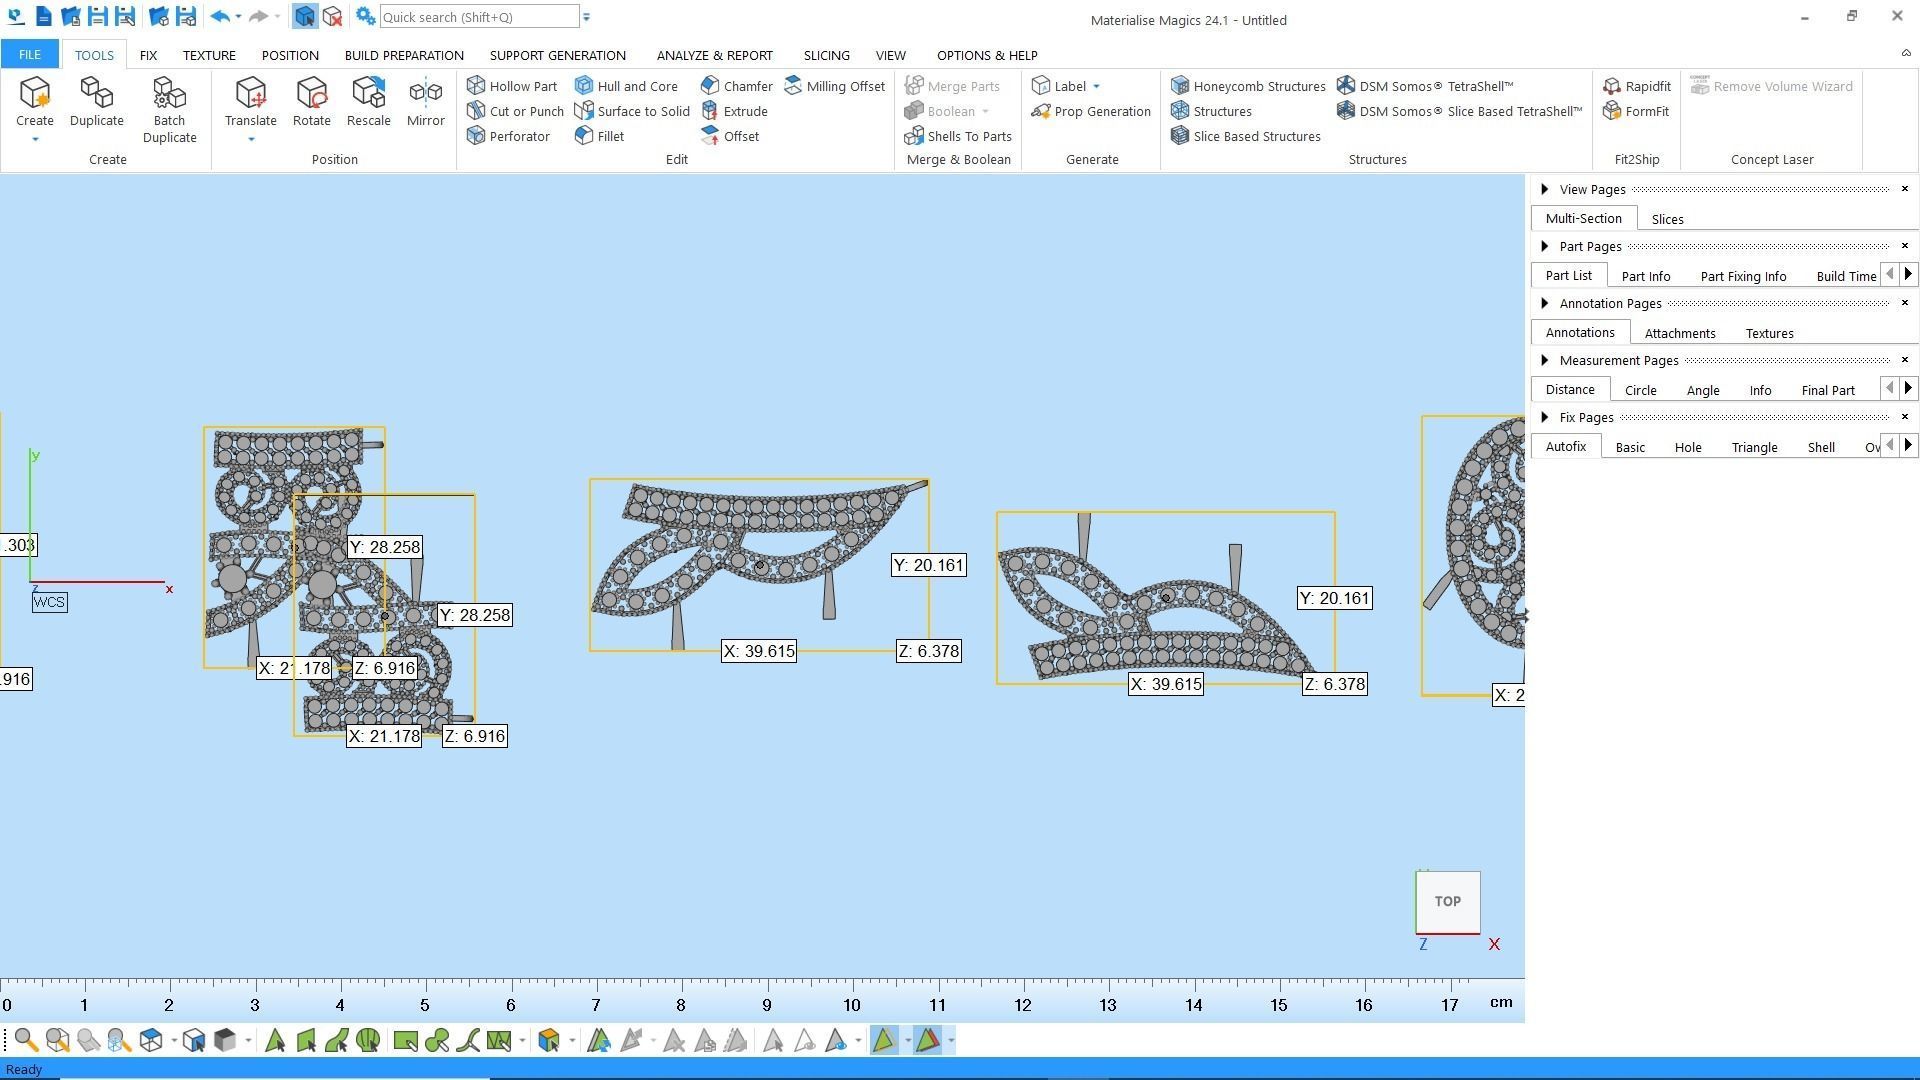This screenshot has width=1920, height=1080.
Task: Click the Shells To Parts button
Action: coord(957,136)
